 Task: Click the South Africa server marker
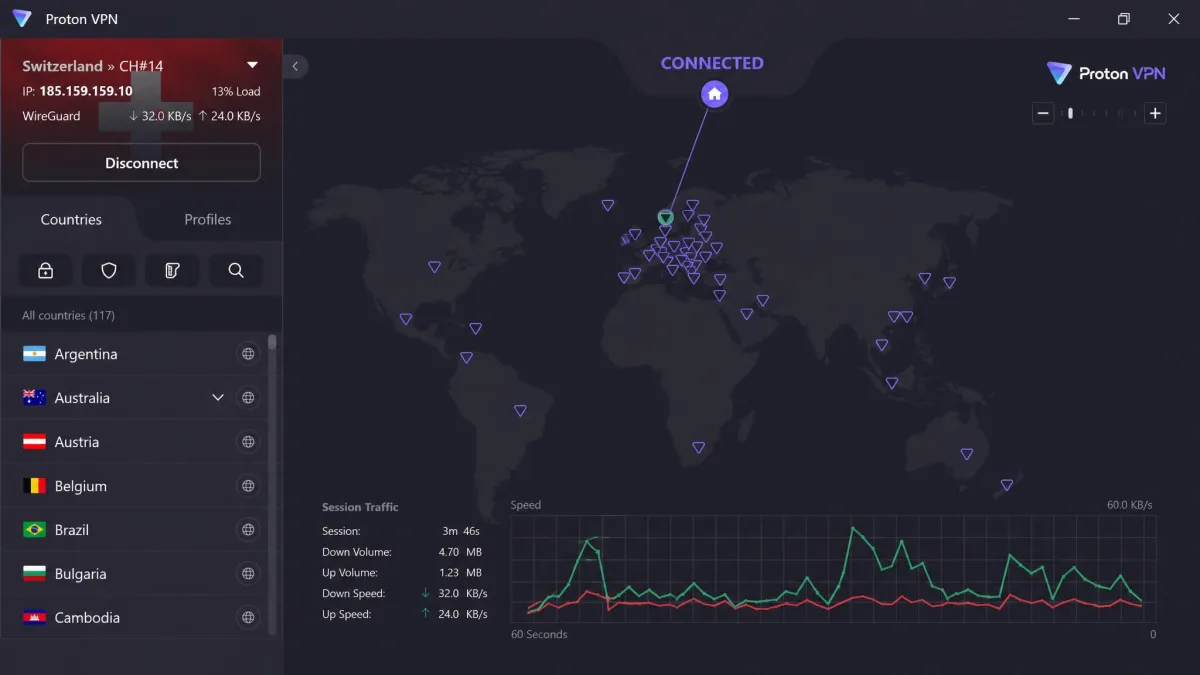point(699,448)
